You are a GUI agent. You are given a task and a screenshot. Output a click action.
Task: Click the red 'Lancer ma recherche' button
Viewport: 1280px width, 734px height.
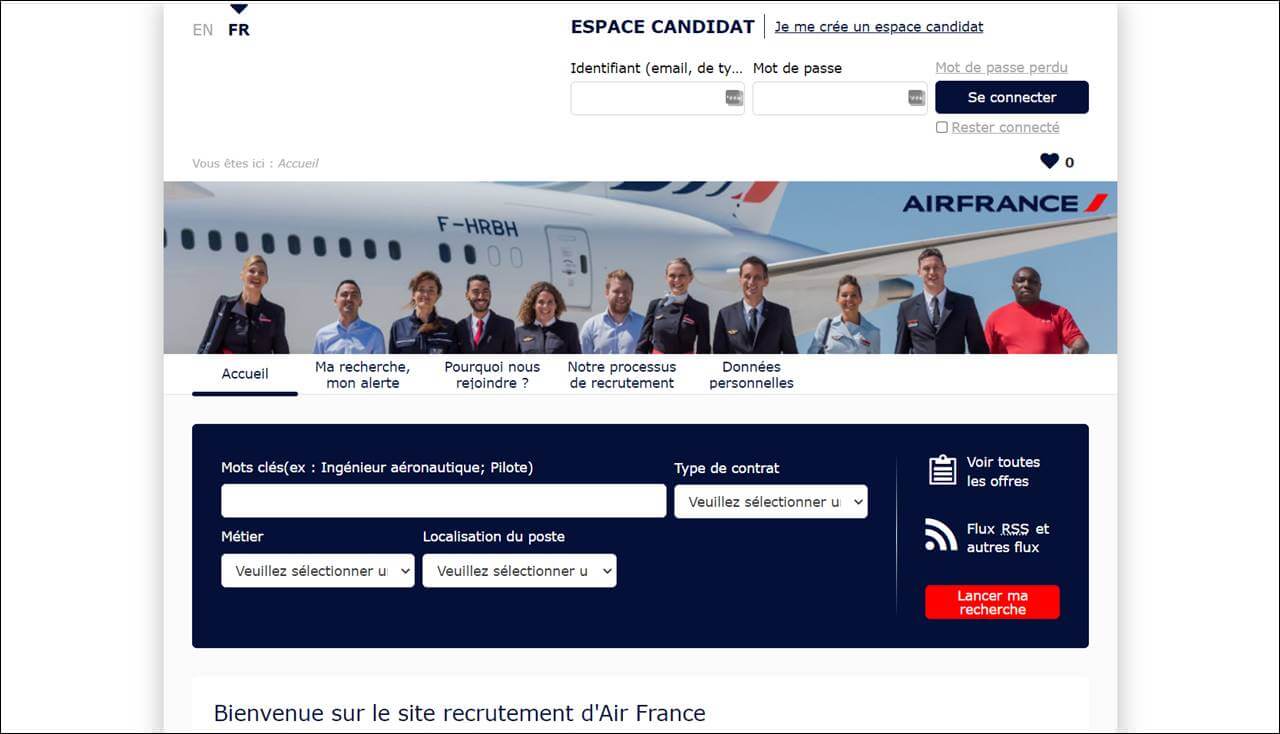[992, 602]
